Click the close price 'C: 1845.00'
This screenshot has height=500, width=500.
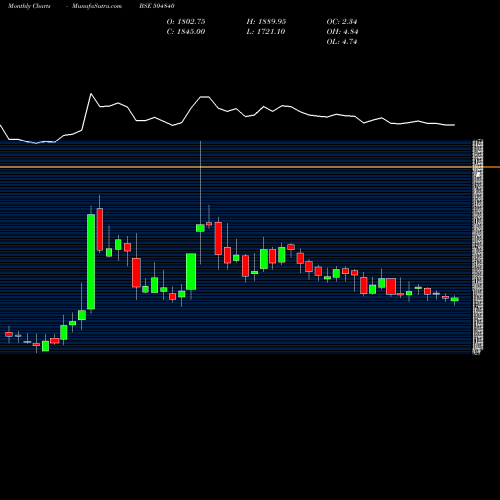click(186, 32)
